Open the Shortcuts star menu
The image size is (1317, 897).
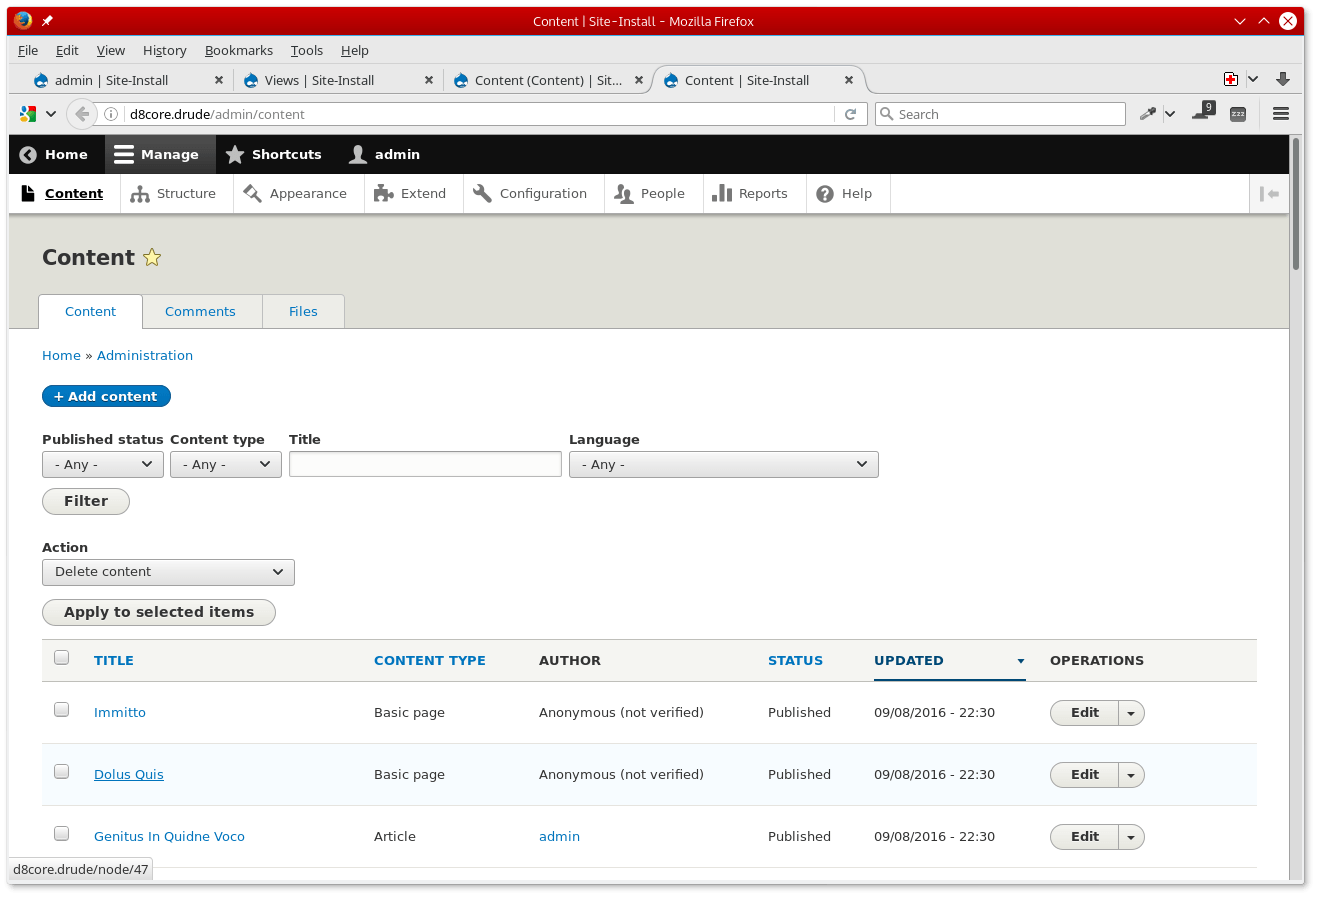point(273,155)
